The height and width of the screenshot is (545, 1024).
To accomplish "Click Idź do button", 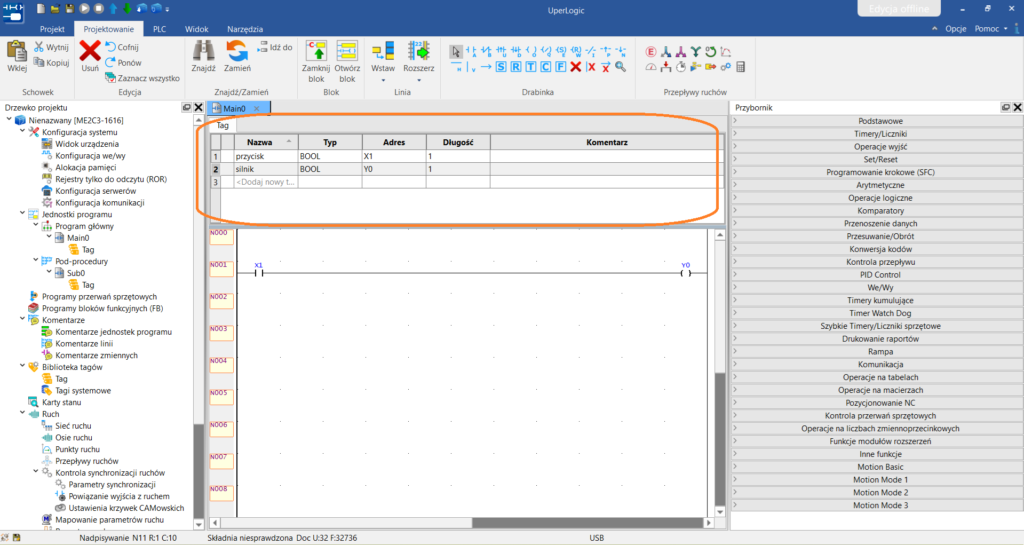I will point(275,47).
